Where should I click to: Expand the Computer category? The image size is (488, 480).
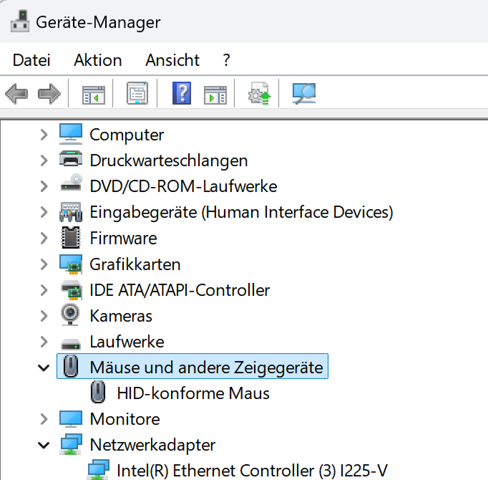tap(44, 135)
